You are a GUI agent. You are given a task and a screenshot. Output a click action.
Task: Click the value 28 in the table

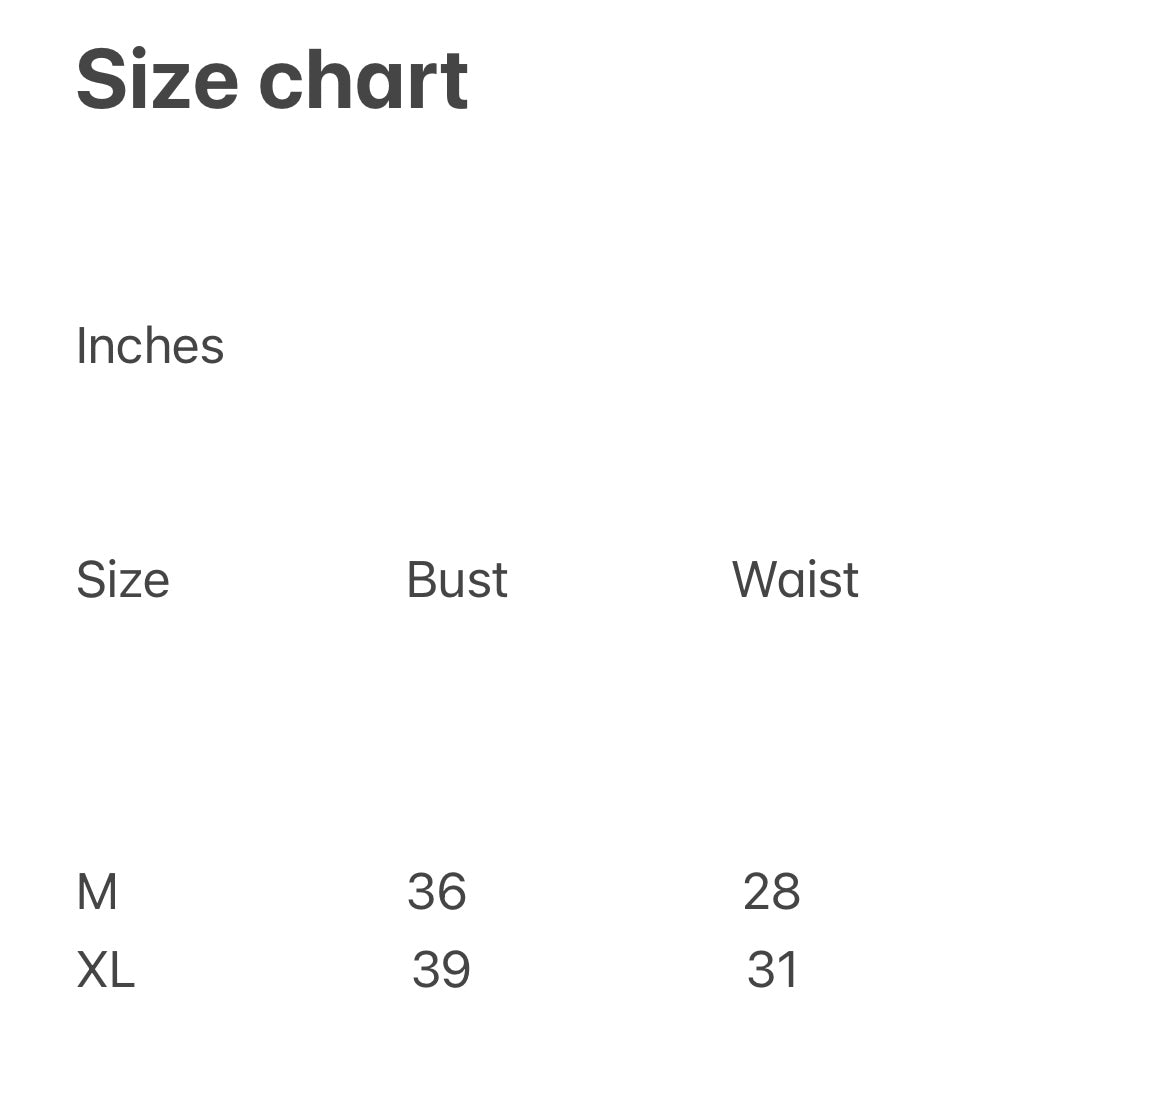coord(772,892)
